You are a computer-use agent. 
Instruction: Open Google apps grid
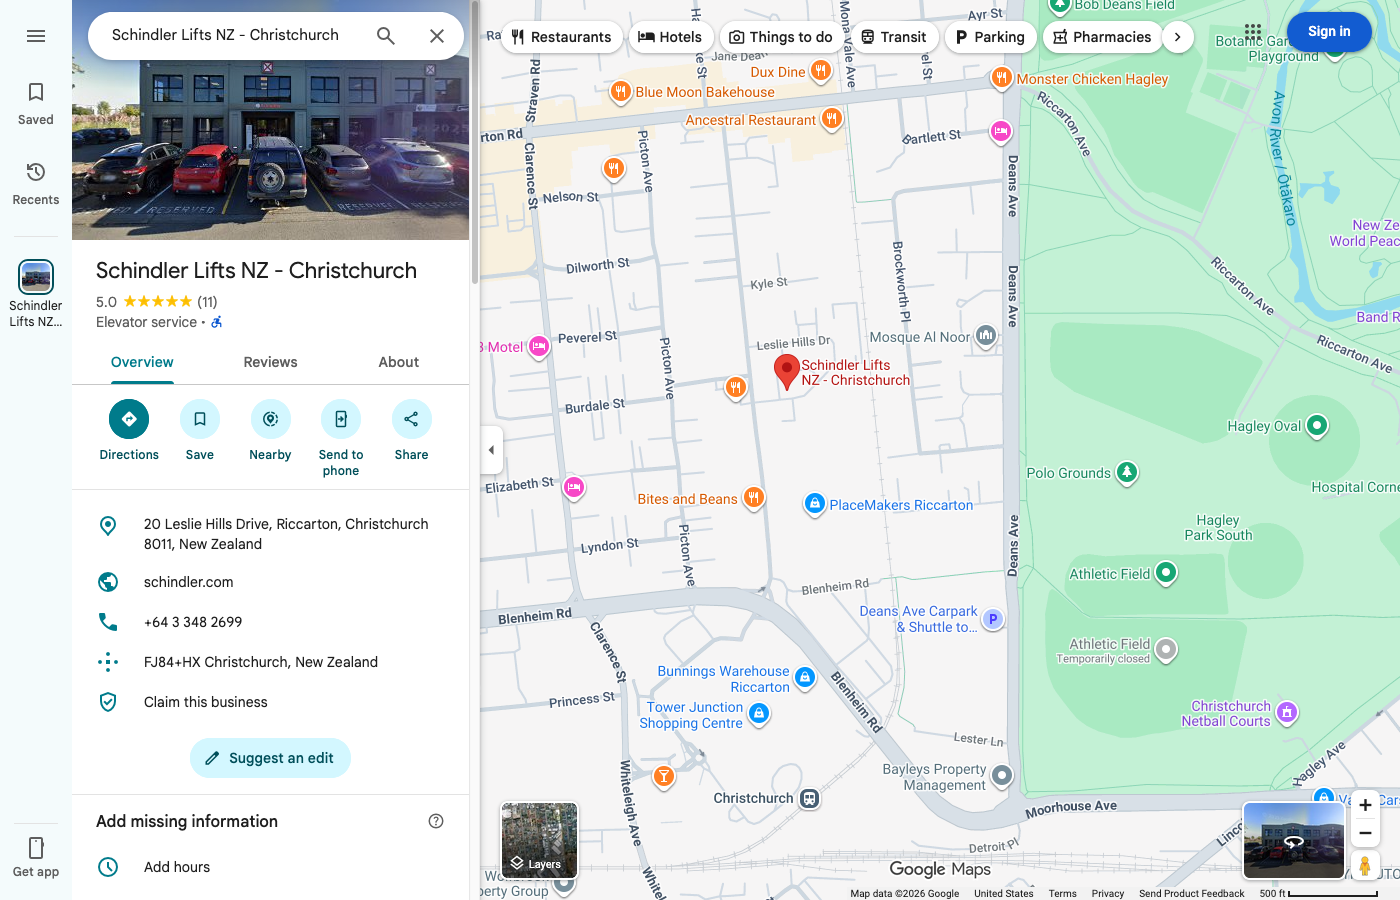click(x=1253, y=32)
